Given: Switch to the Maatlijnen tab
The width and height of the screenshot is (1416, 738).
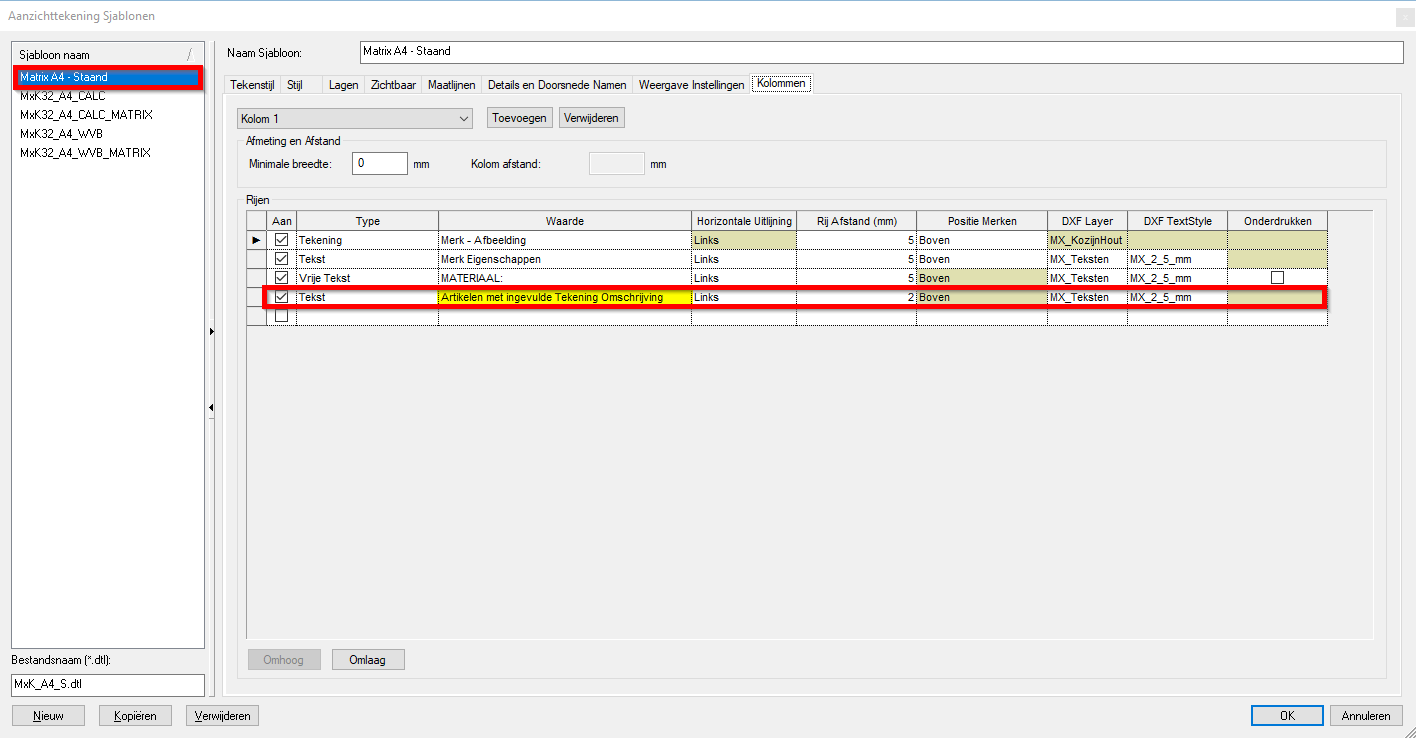Looking at the screenshot, I should click(452, 85).
